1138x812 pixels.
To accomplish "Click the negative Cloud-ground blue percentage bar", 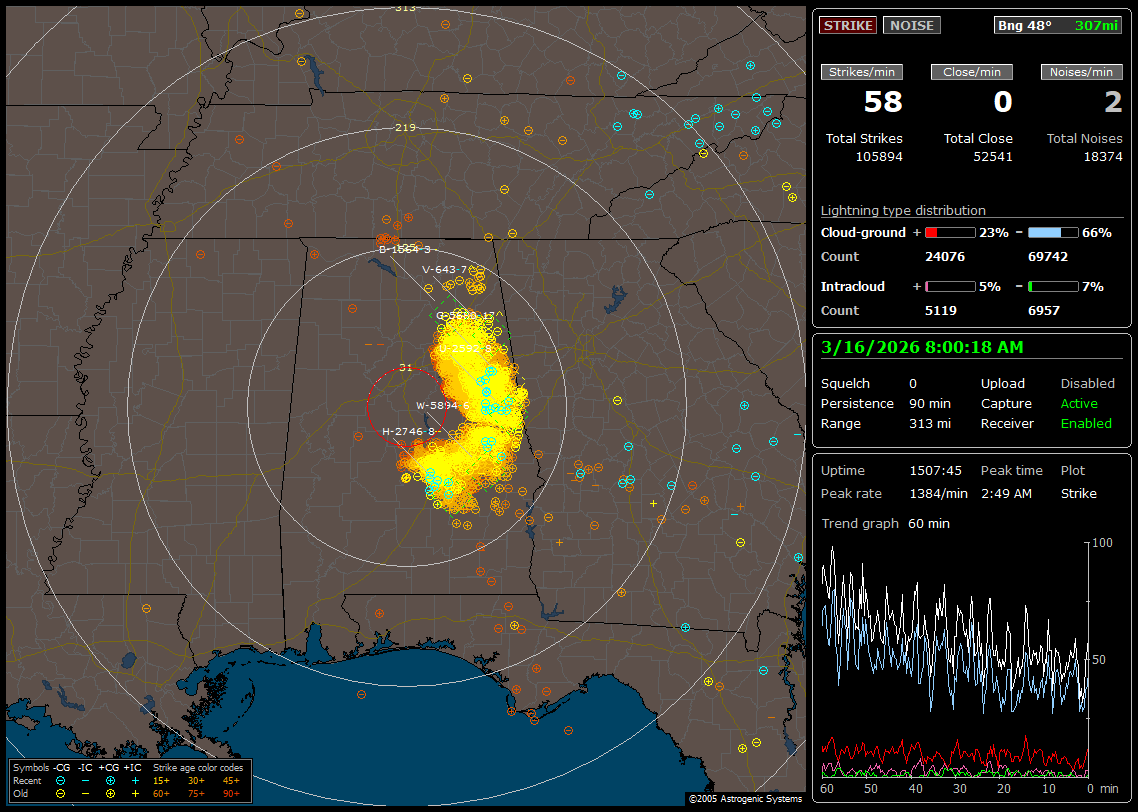I will (x=1053, y=232).
